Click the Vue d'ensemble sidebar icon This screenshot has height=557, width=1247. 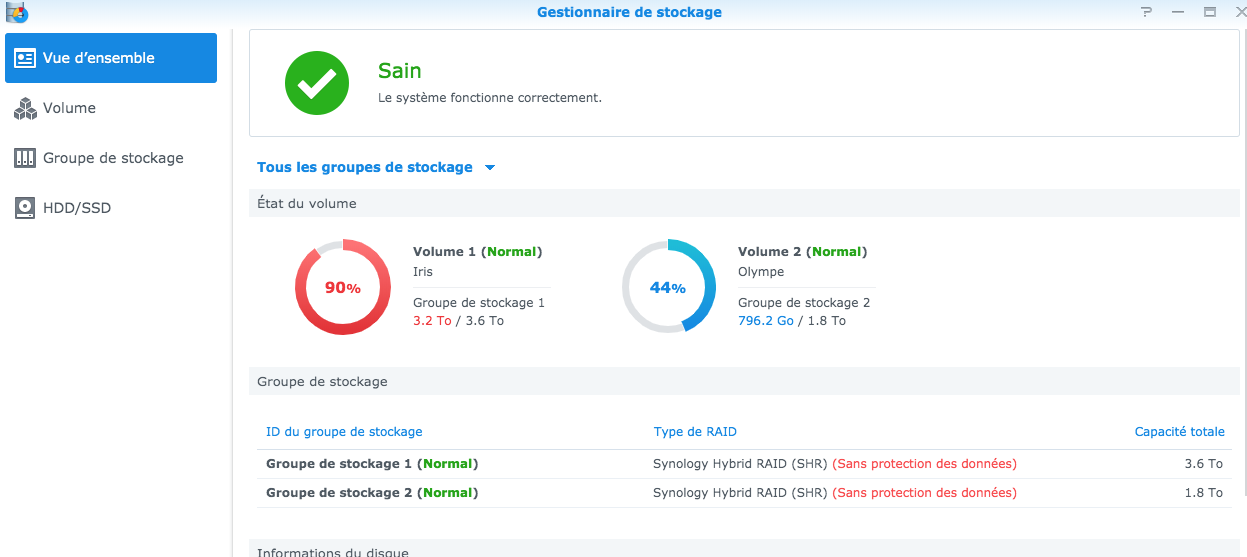pyautogui.click(x=25, y=58)
